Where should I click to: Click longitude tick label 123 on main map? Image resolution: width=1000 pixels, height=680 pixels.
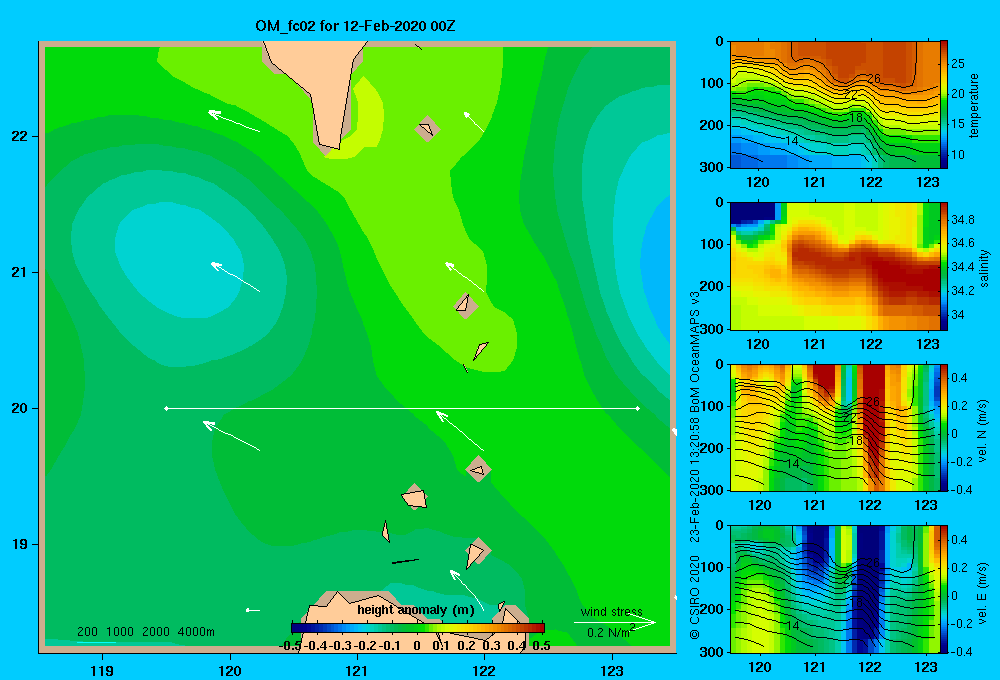[612, 670]
